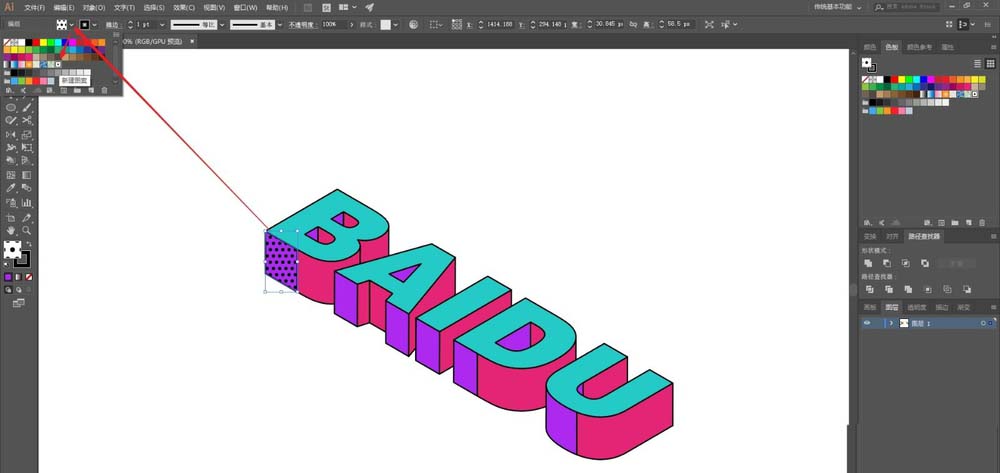Screen dimensions: 1000x473
Task: Close the open document tab
Action: [192, 41]
